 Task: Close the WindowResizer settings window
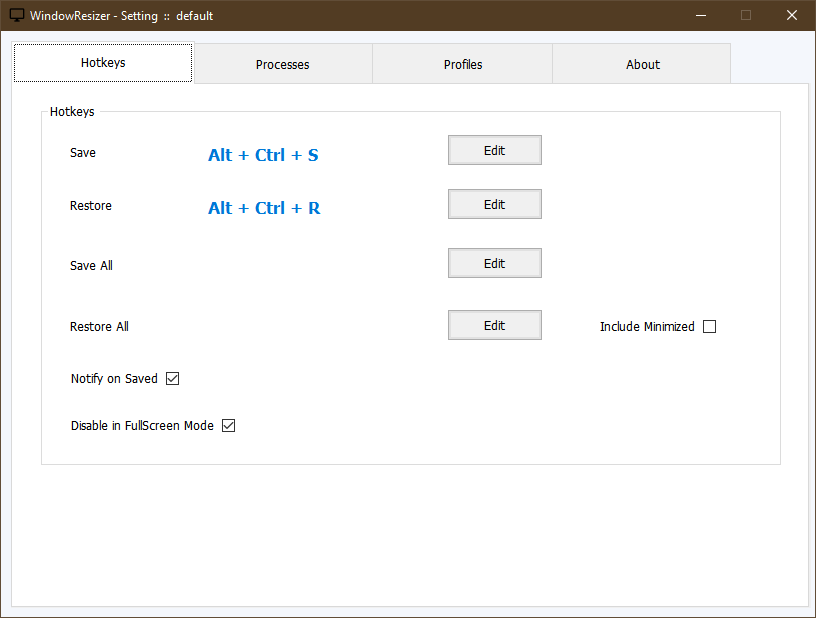[792, 16]
